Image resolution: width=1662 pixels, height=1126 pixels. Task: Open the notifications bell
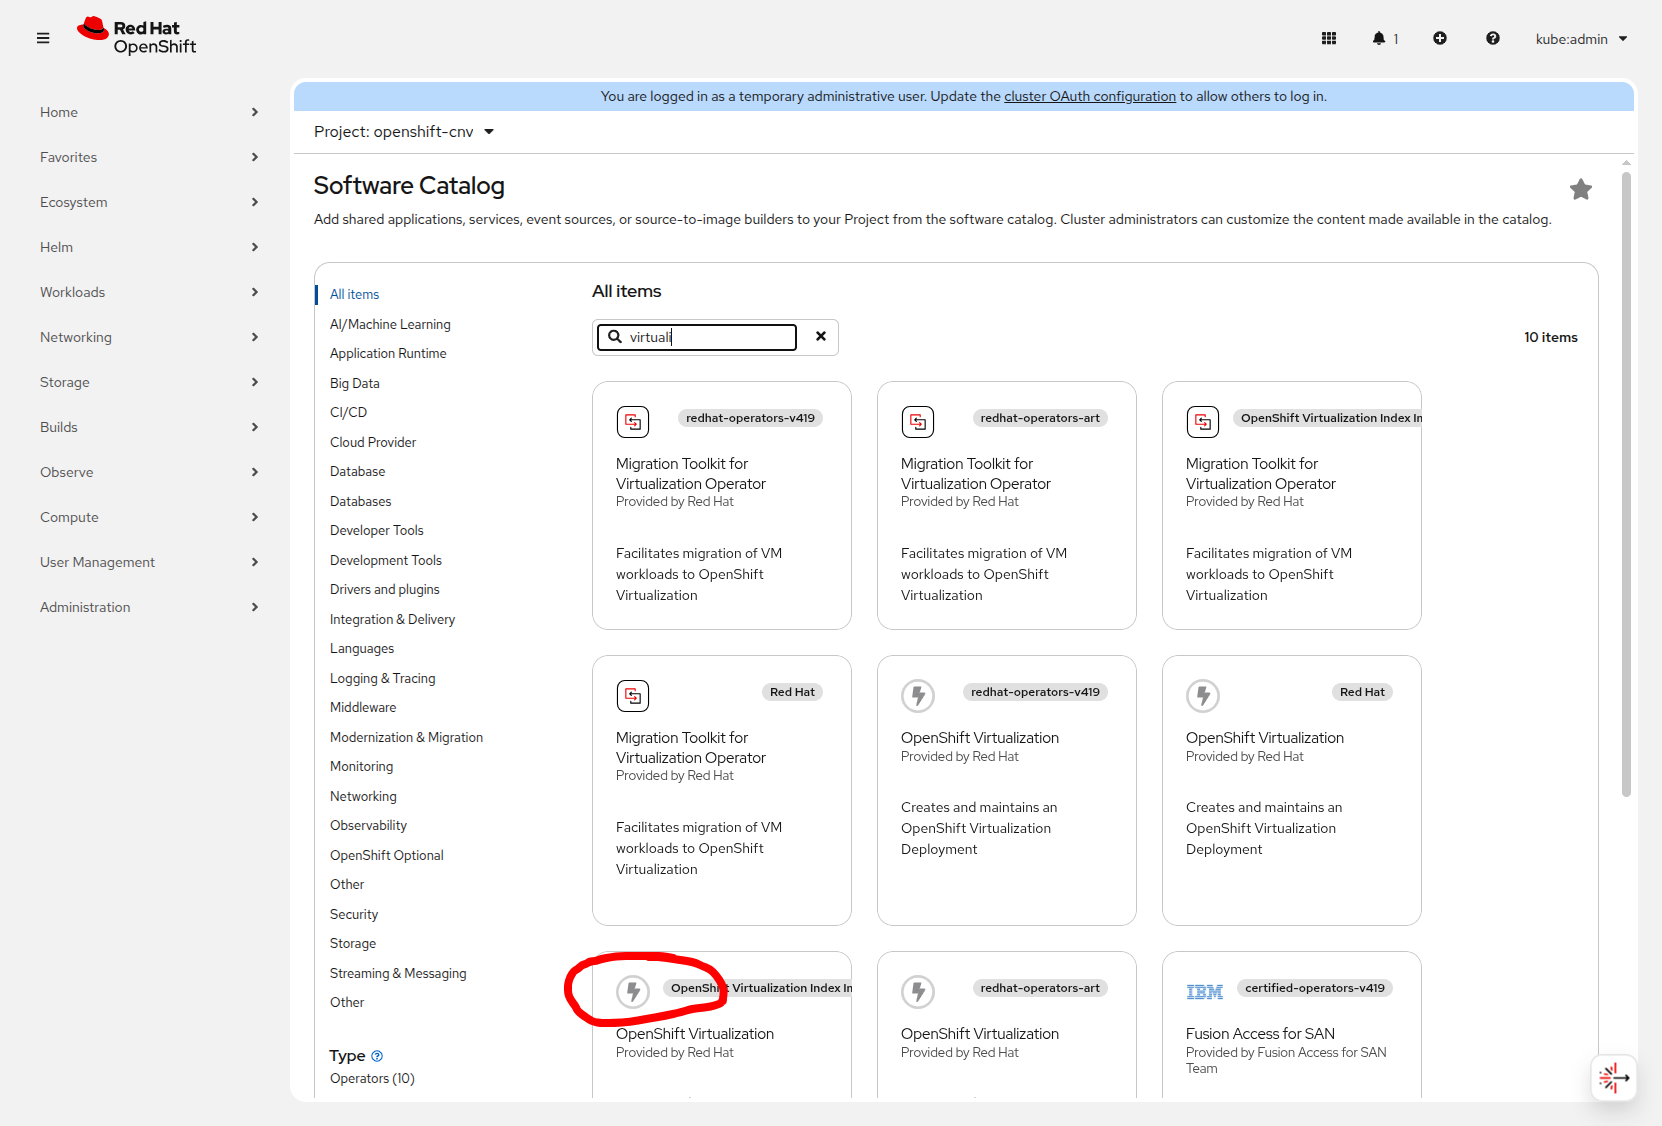point(1384,38)
